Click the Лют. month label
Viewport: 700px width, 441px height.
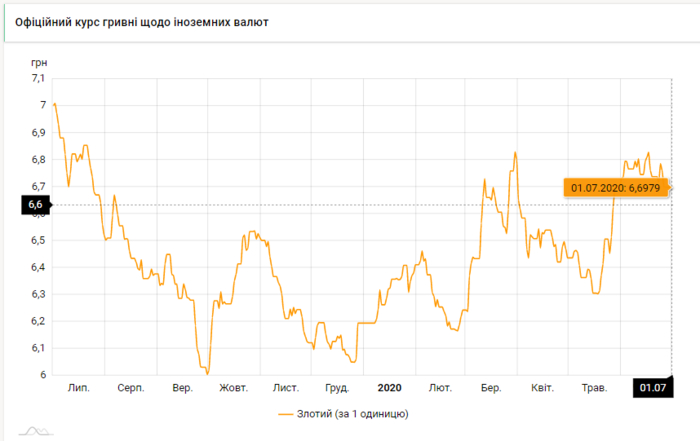tap(439, 387)
